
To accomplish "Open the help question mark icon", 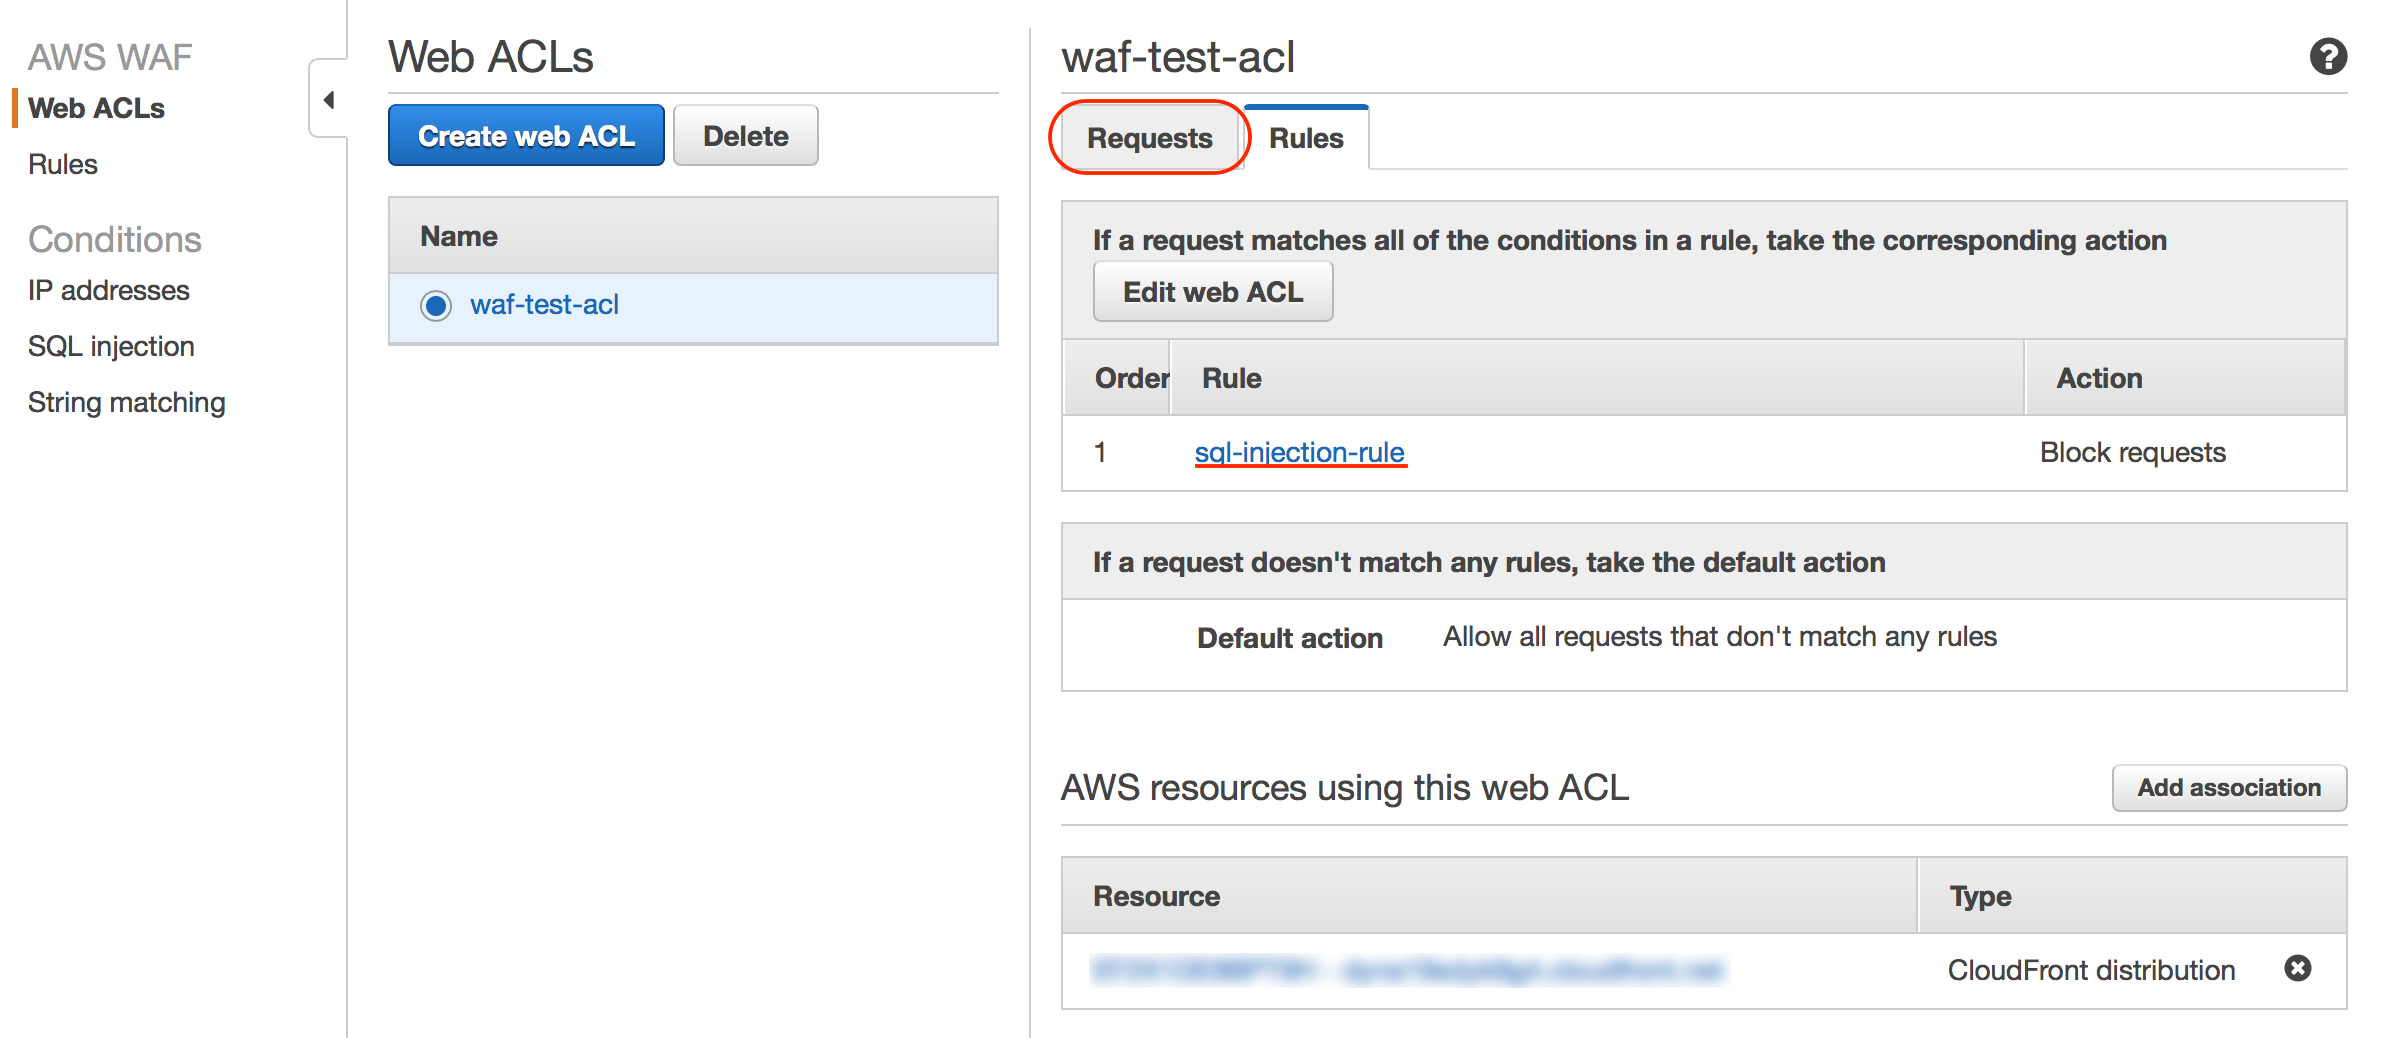I will [x=2328, y=57].
